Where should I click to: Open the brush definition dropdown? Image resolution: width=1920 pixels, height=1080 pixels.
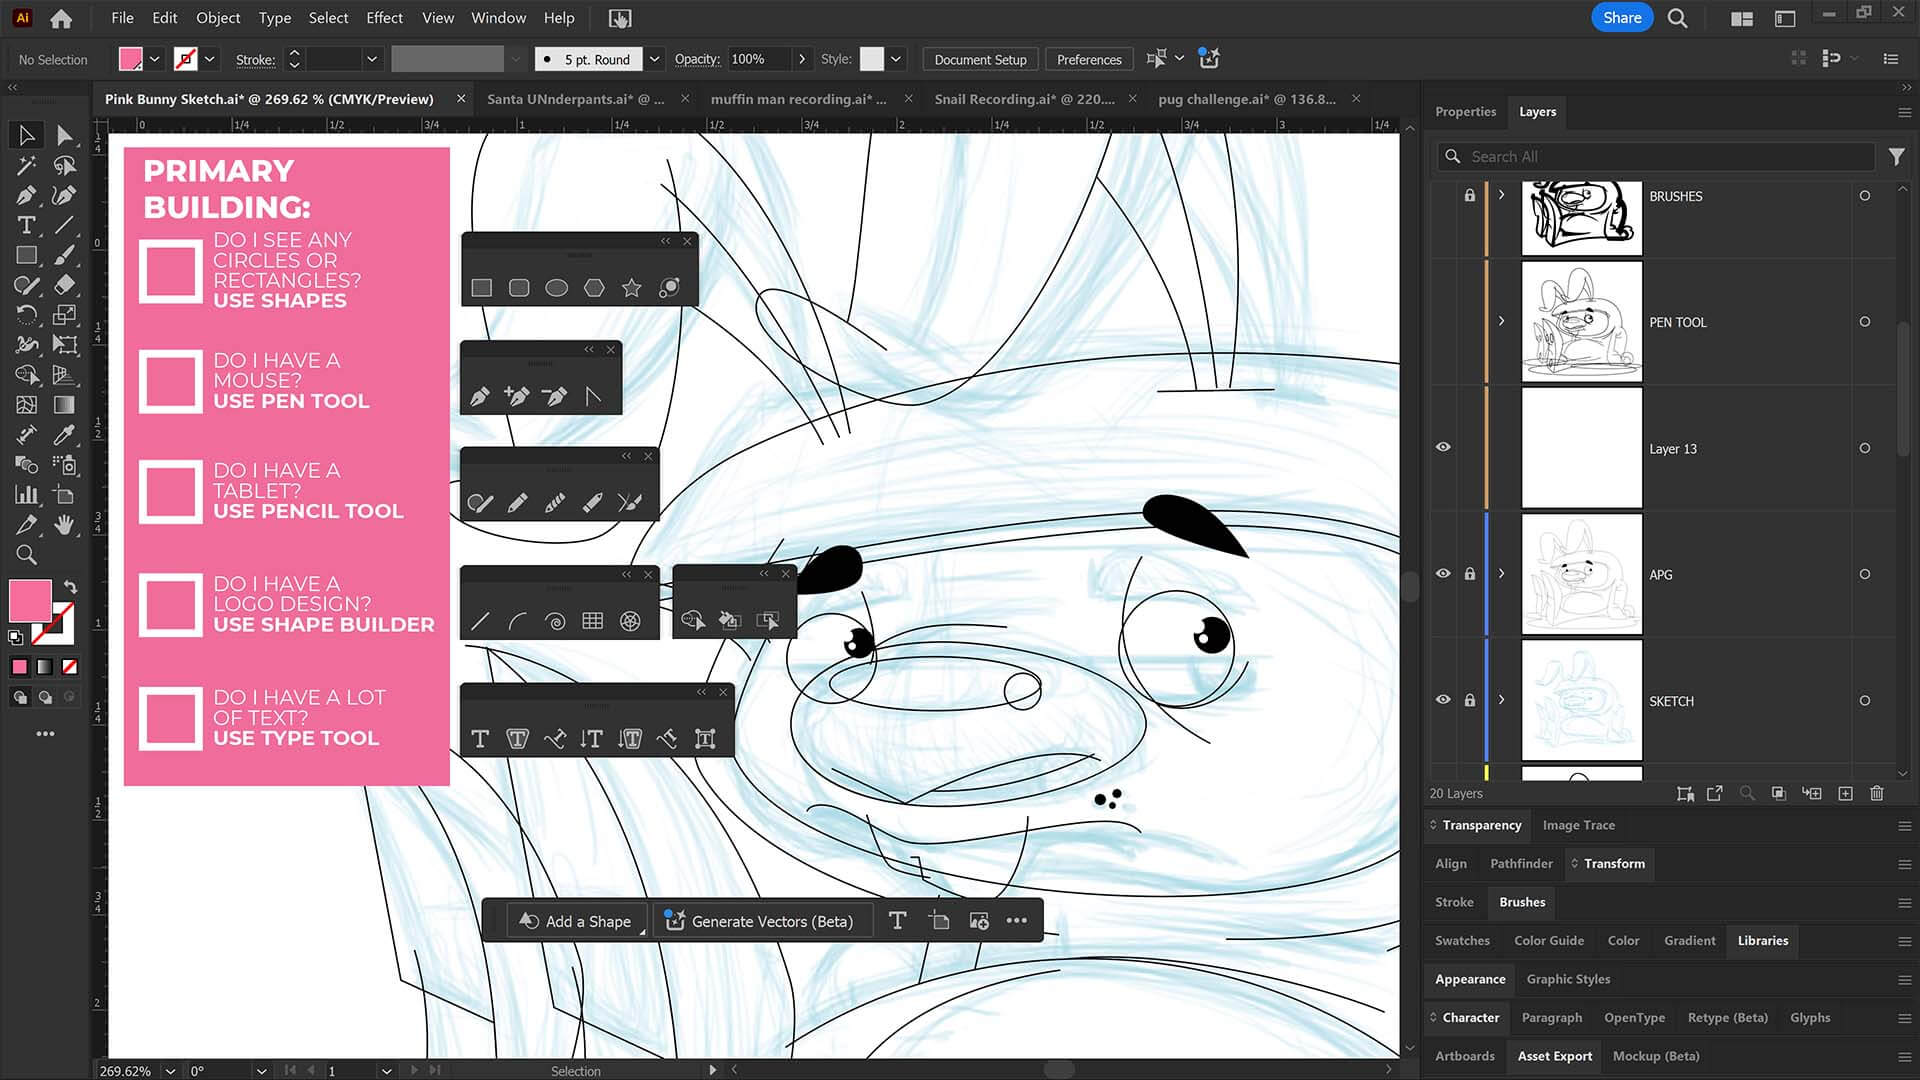[x=654, y=59]
